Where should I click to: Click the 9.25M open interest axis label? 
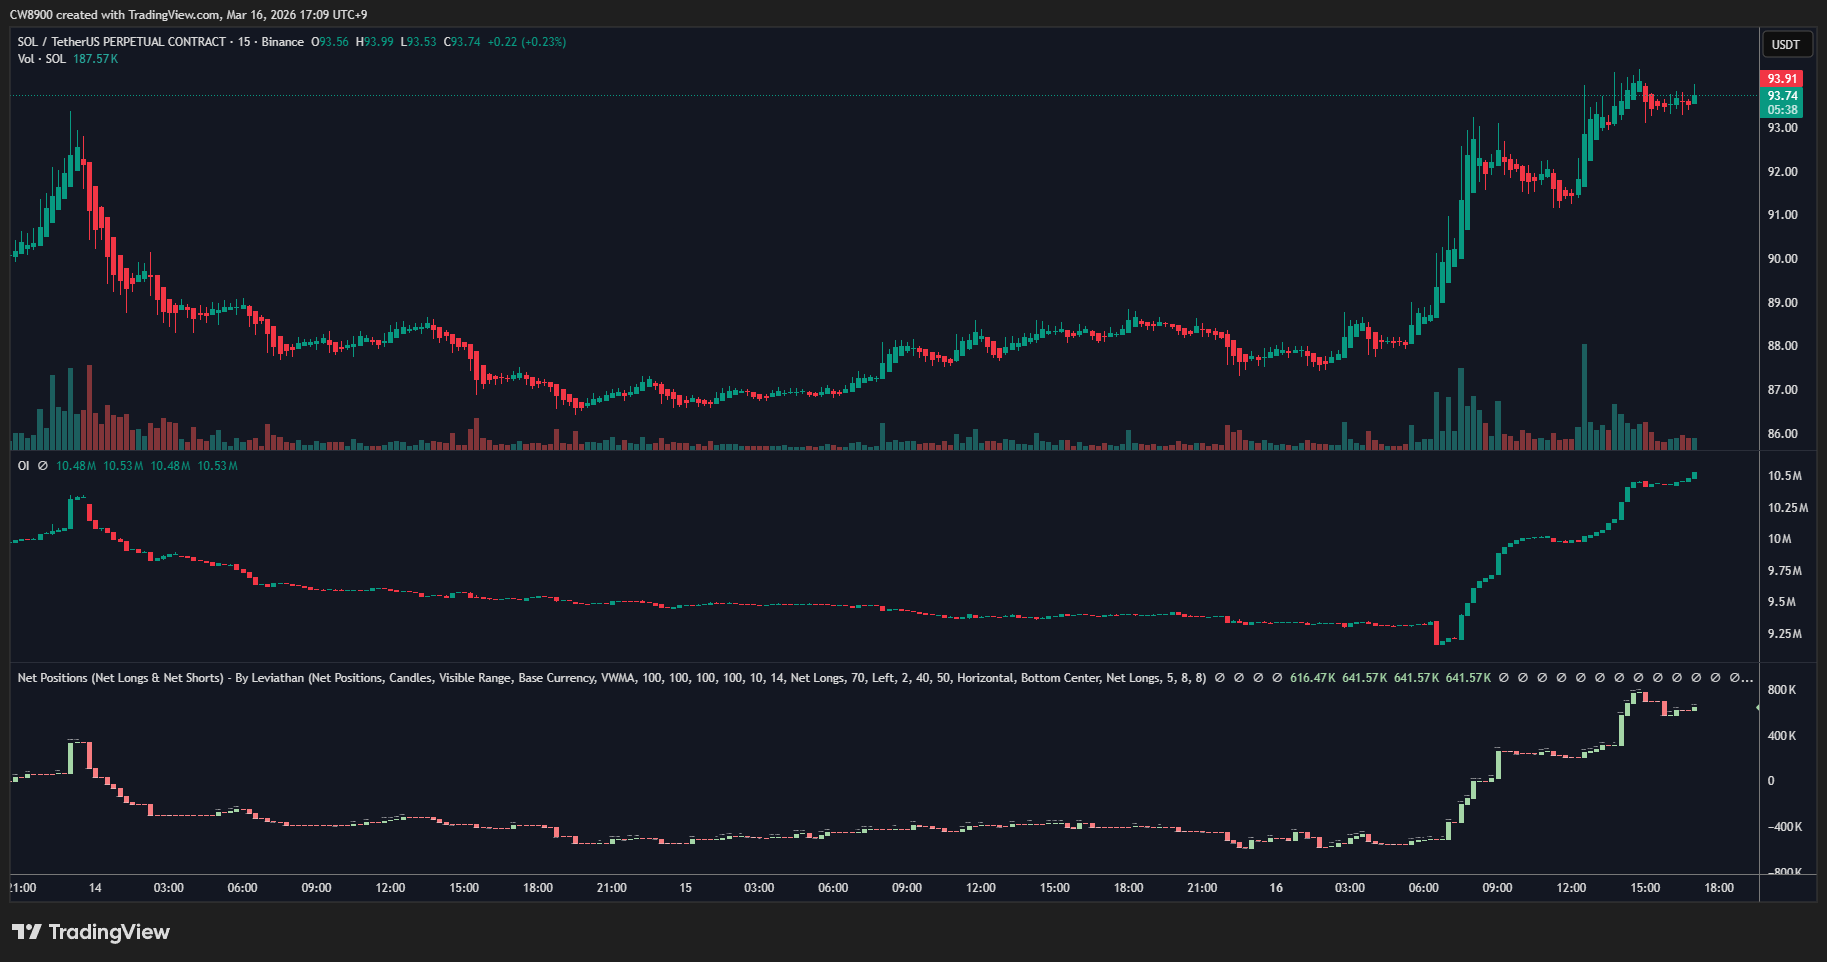[x=1785, y=634]
